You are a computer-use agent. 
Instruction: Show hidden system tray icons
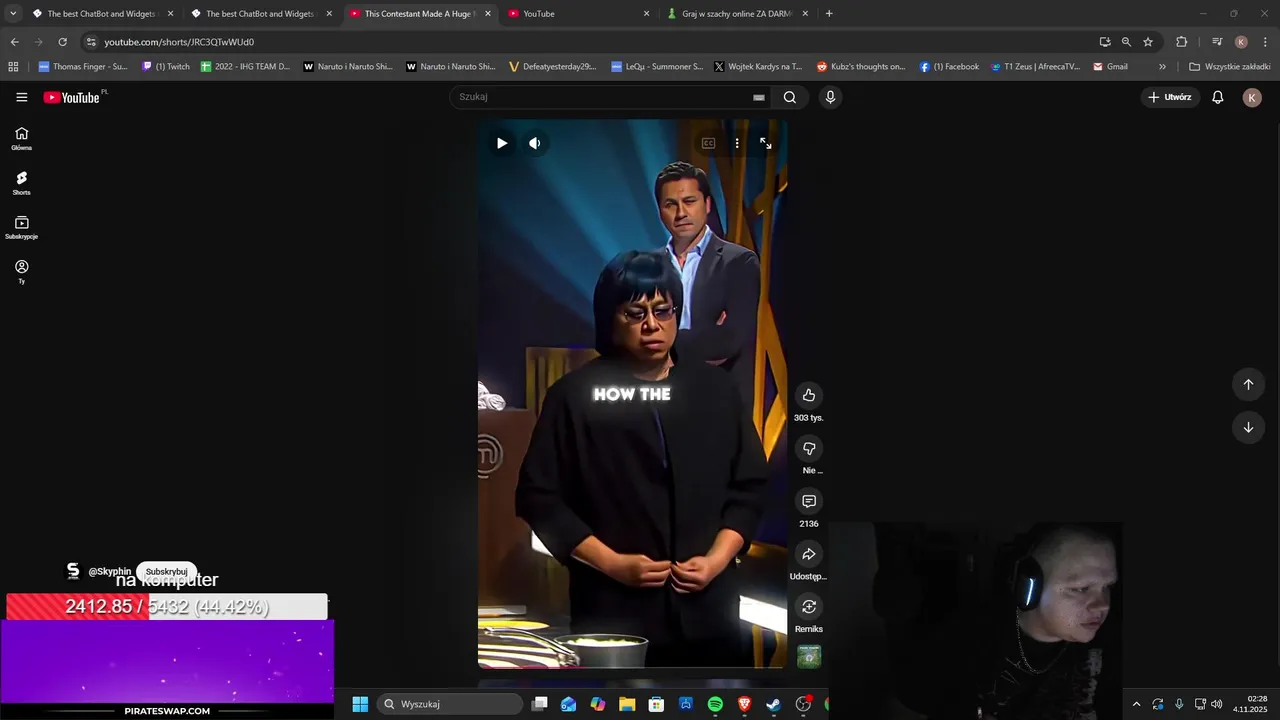(1136, 704)
